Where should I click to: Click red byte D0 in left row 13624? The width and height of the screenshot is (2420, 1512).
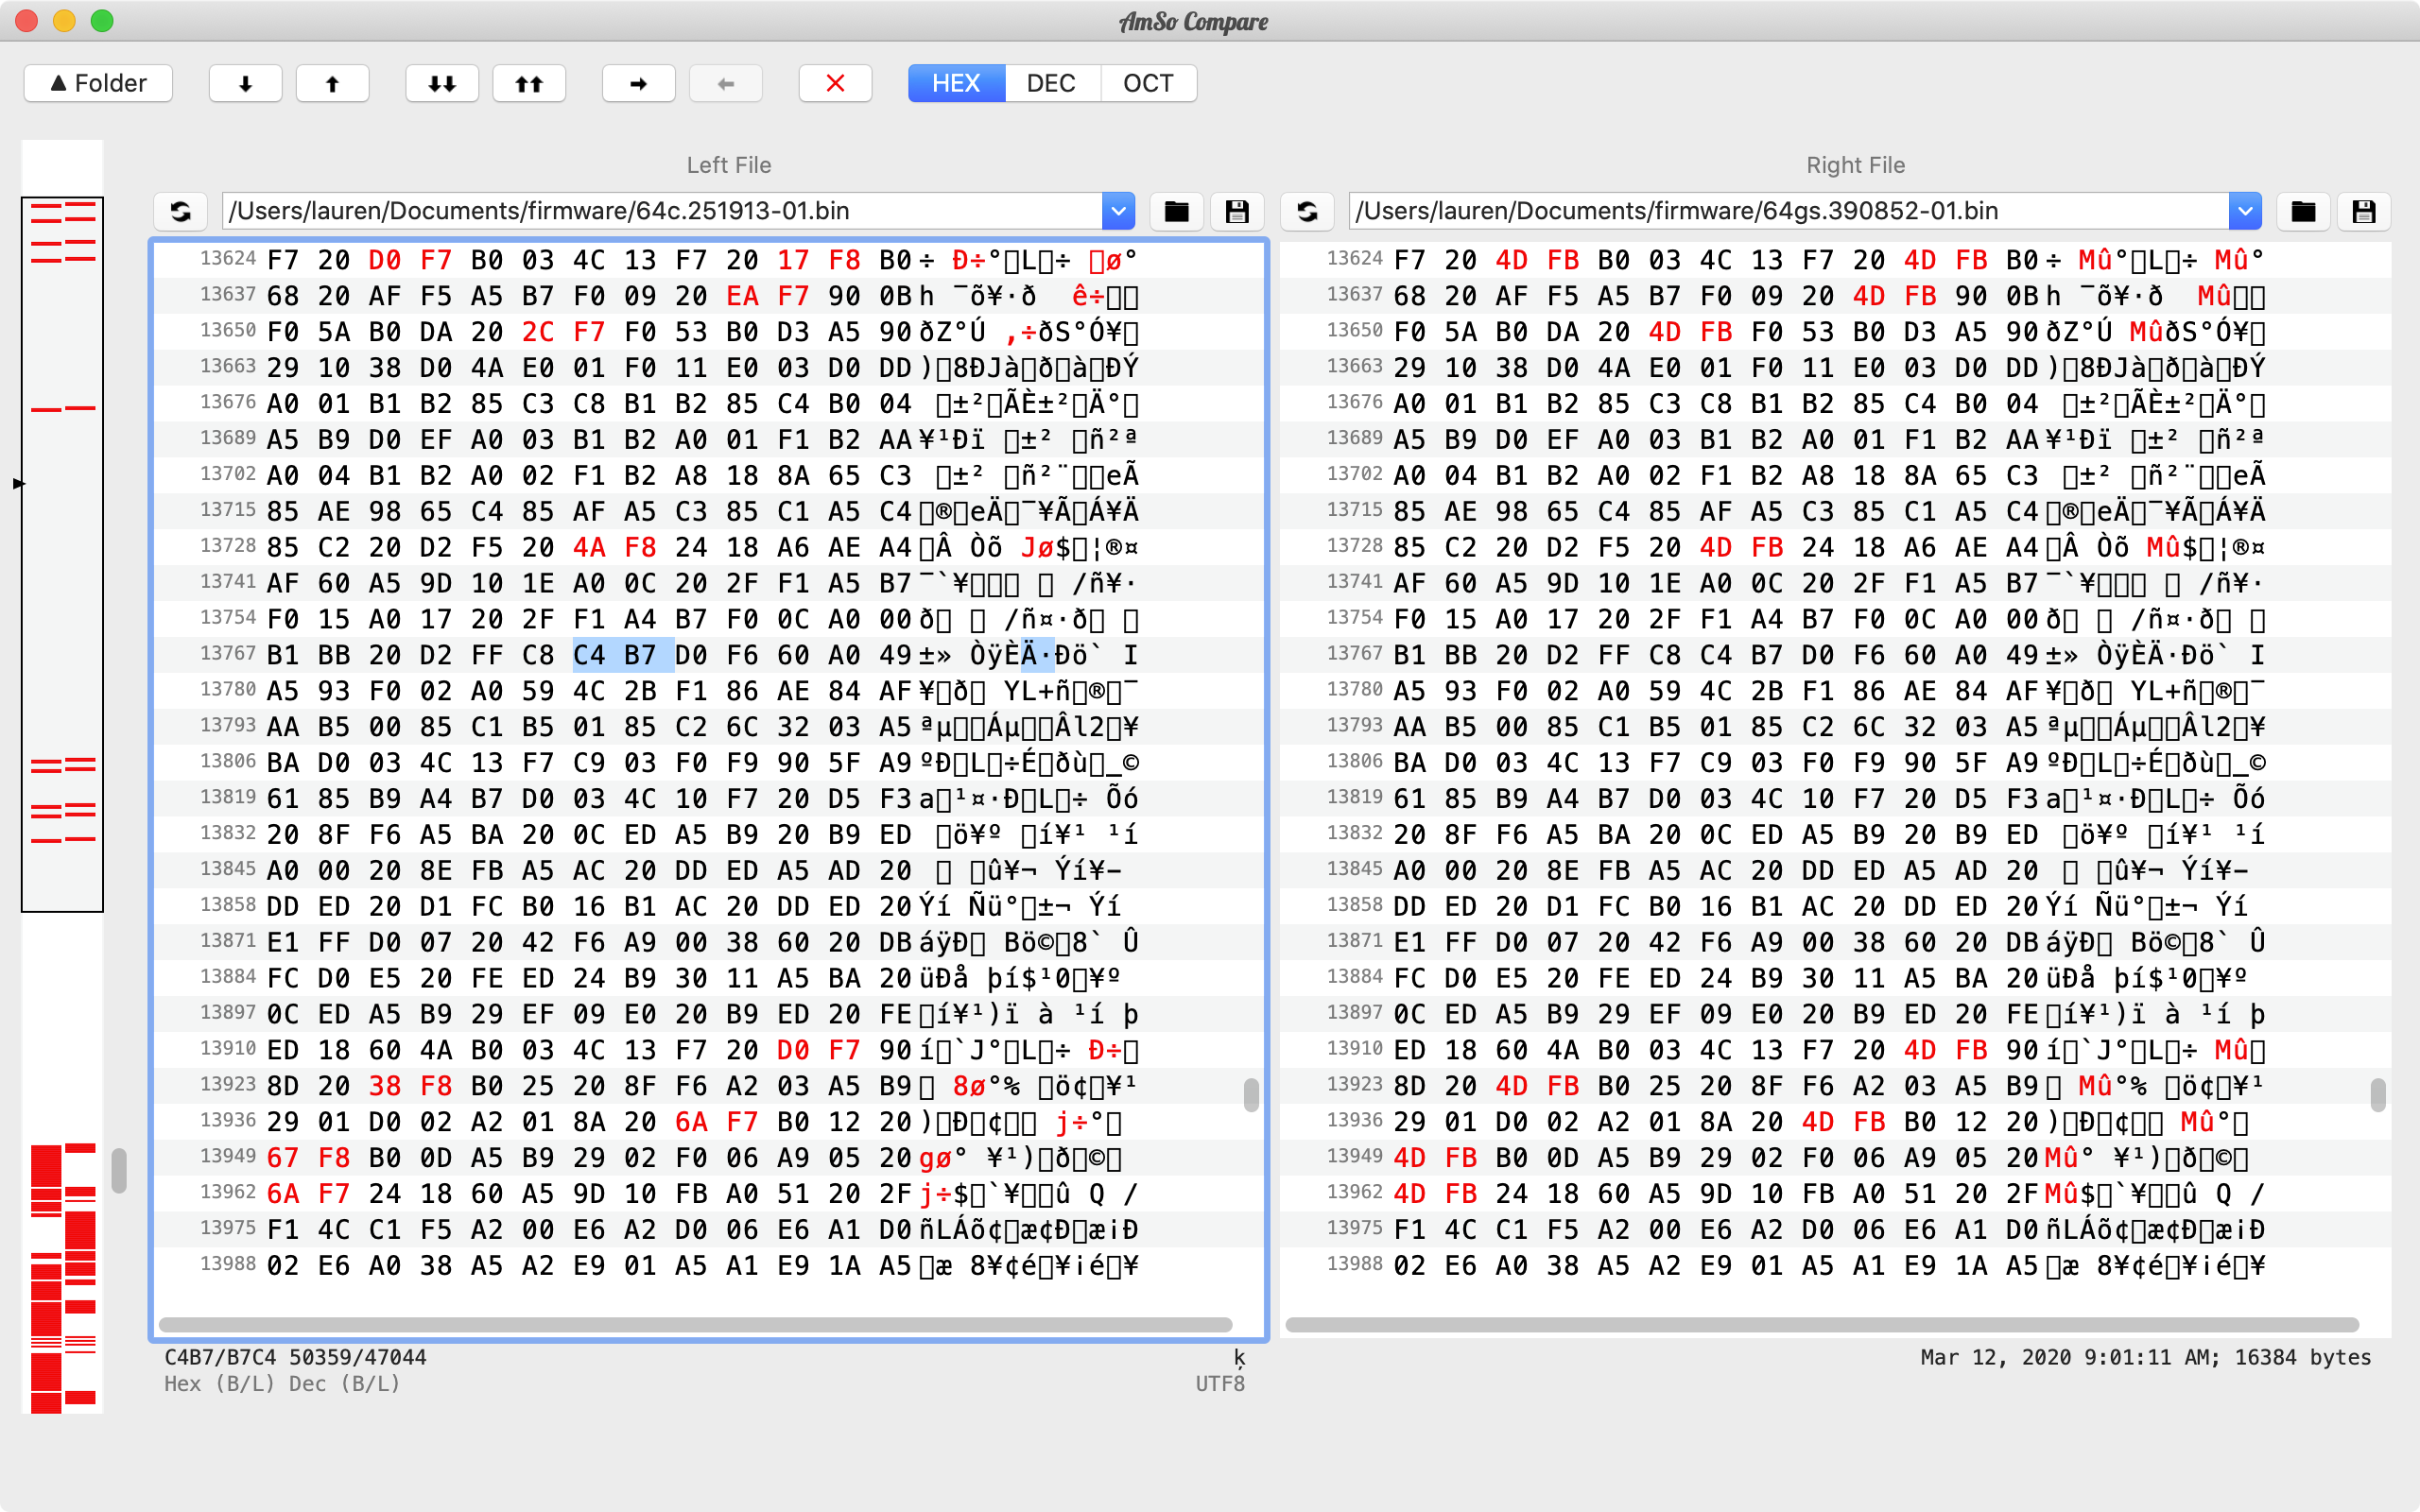(x=385, y=260)
